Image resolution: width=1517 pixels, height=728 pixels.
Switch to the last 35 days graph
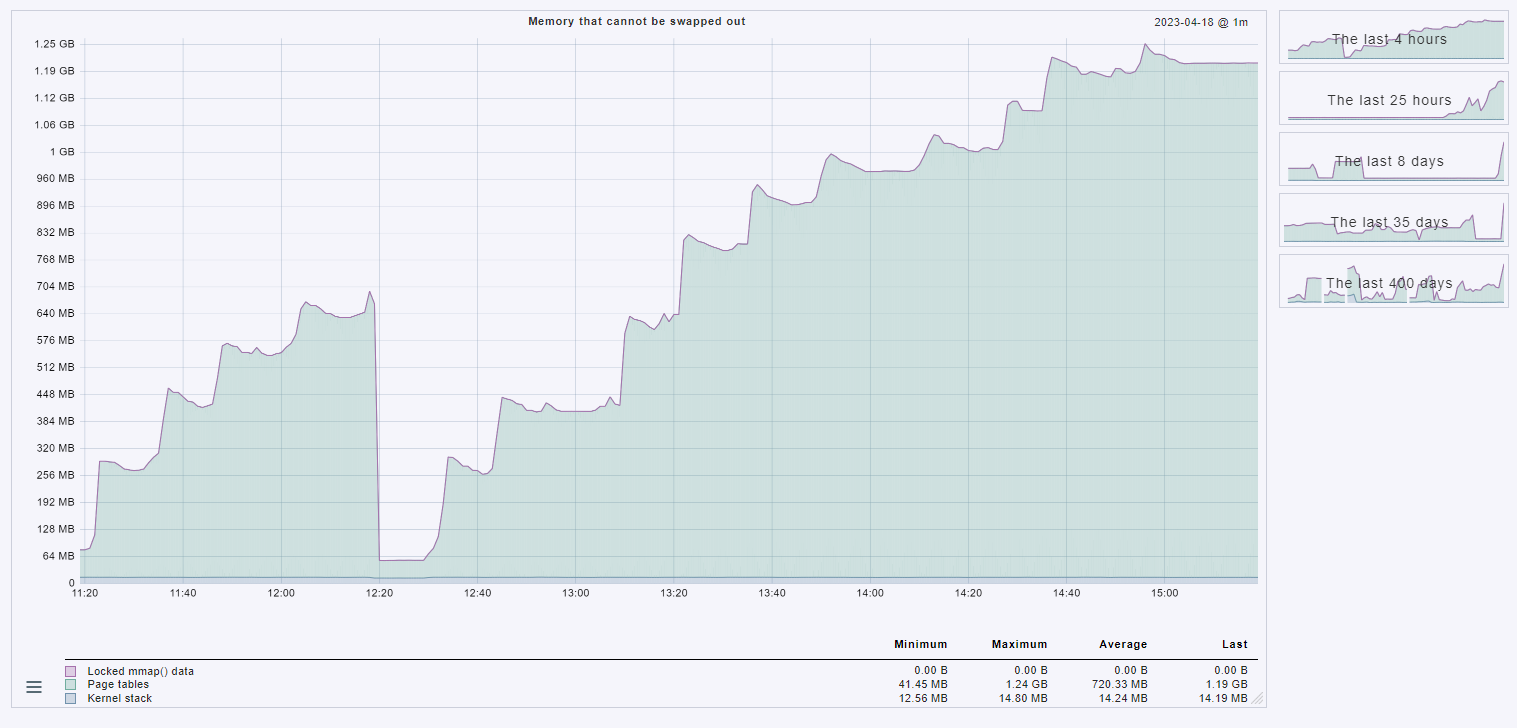[x=1393, y=221]
